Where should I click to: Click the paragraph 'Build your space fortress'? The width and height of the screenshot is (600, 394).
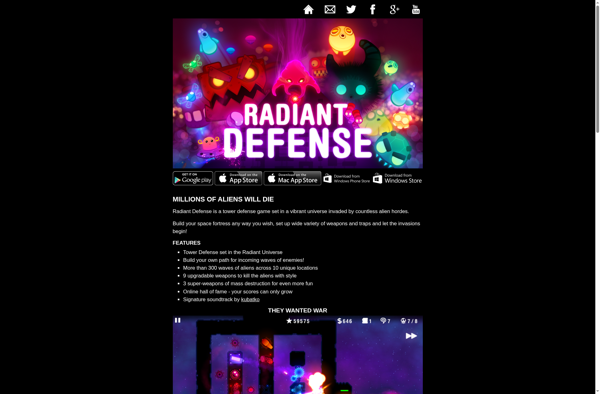297,227
